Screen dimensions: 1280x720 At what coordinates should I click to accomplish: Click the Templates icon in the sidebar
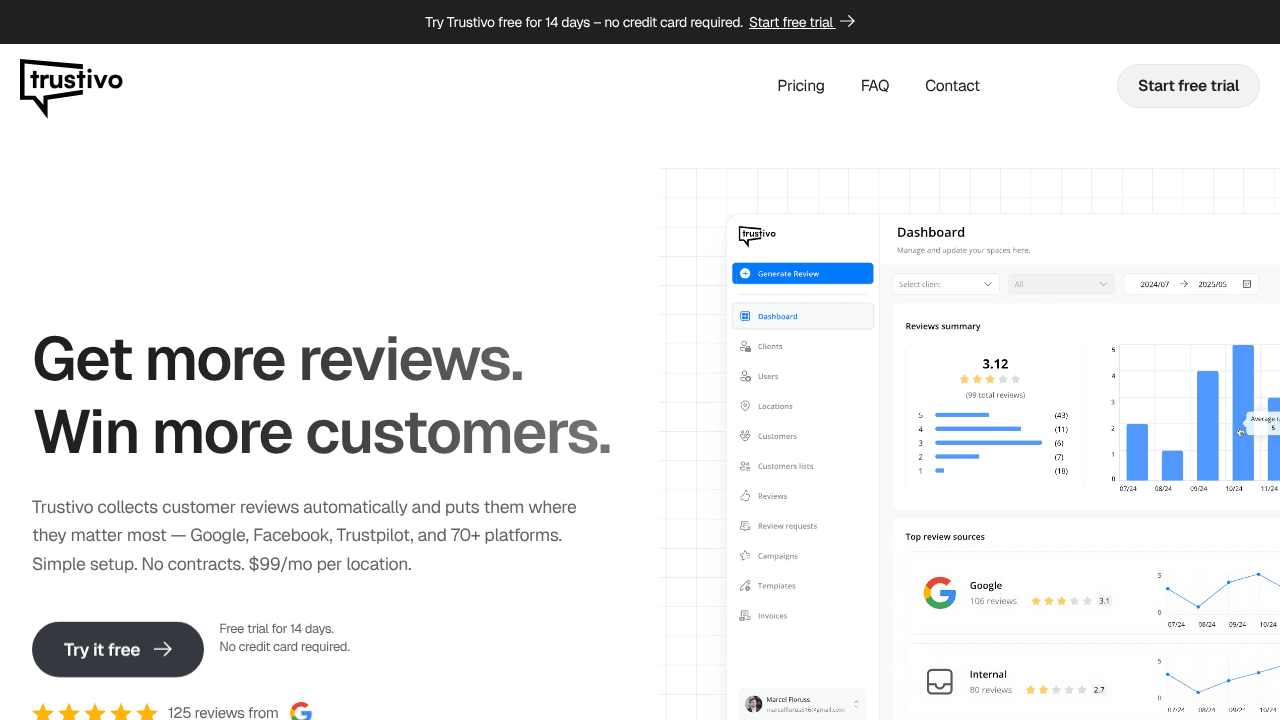coord(745,585)
